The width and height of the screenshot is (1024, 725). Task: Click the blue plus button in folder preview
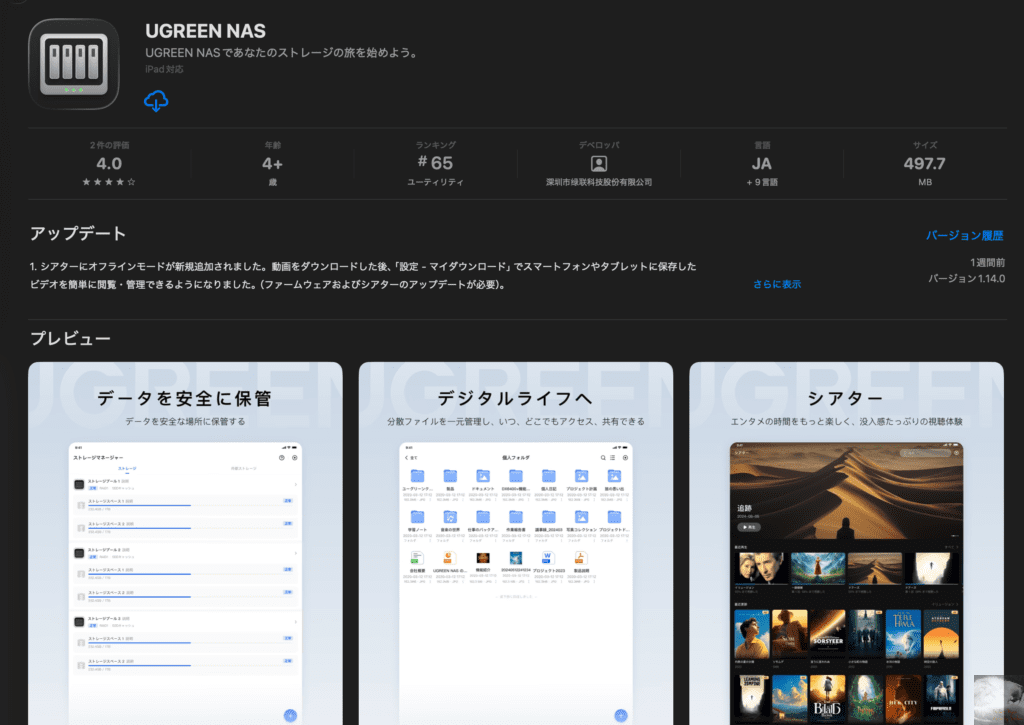pos(620,714)
